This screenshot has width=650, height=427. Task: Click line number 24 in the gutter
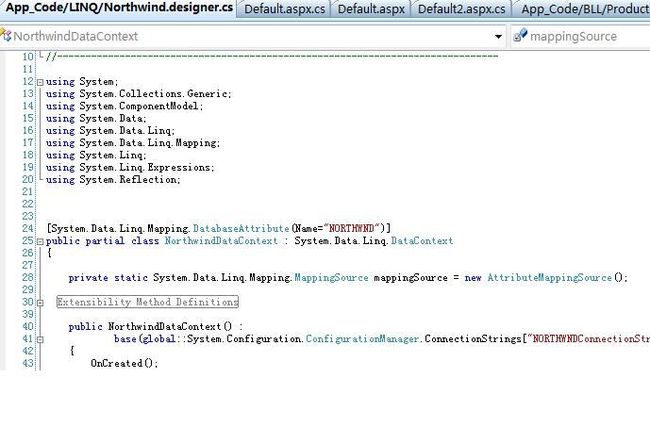coord(27,228)
